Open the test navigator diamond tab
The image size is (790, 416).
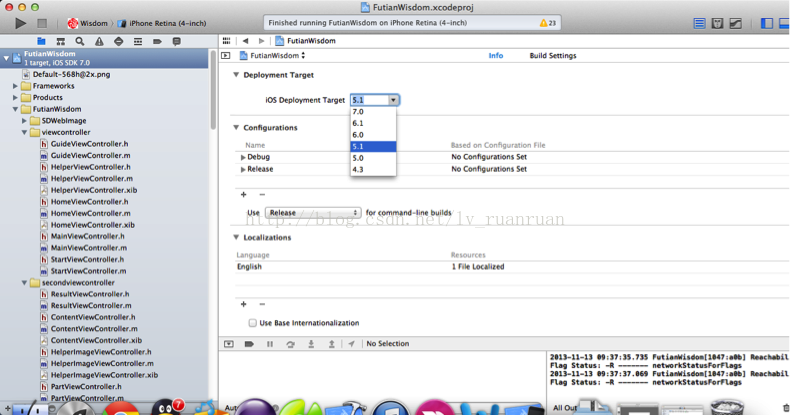(118, 41)
